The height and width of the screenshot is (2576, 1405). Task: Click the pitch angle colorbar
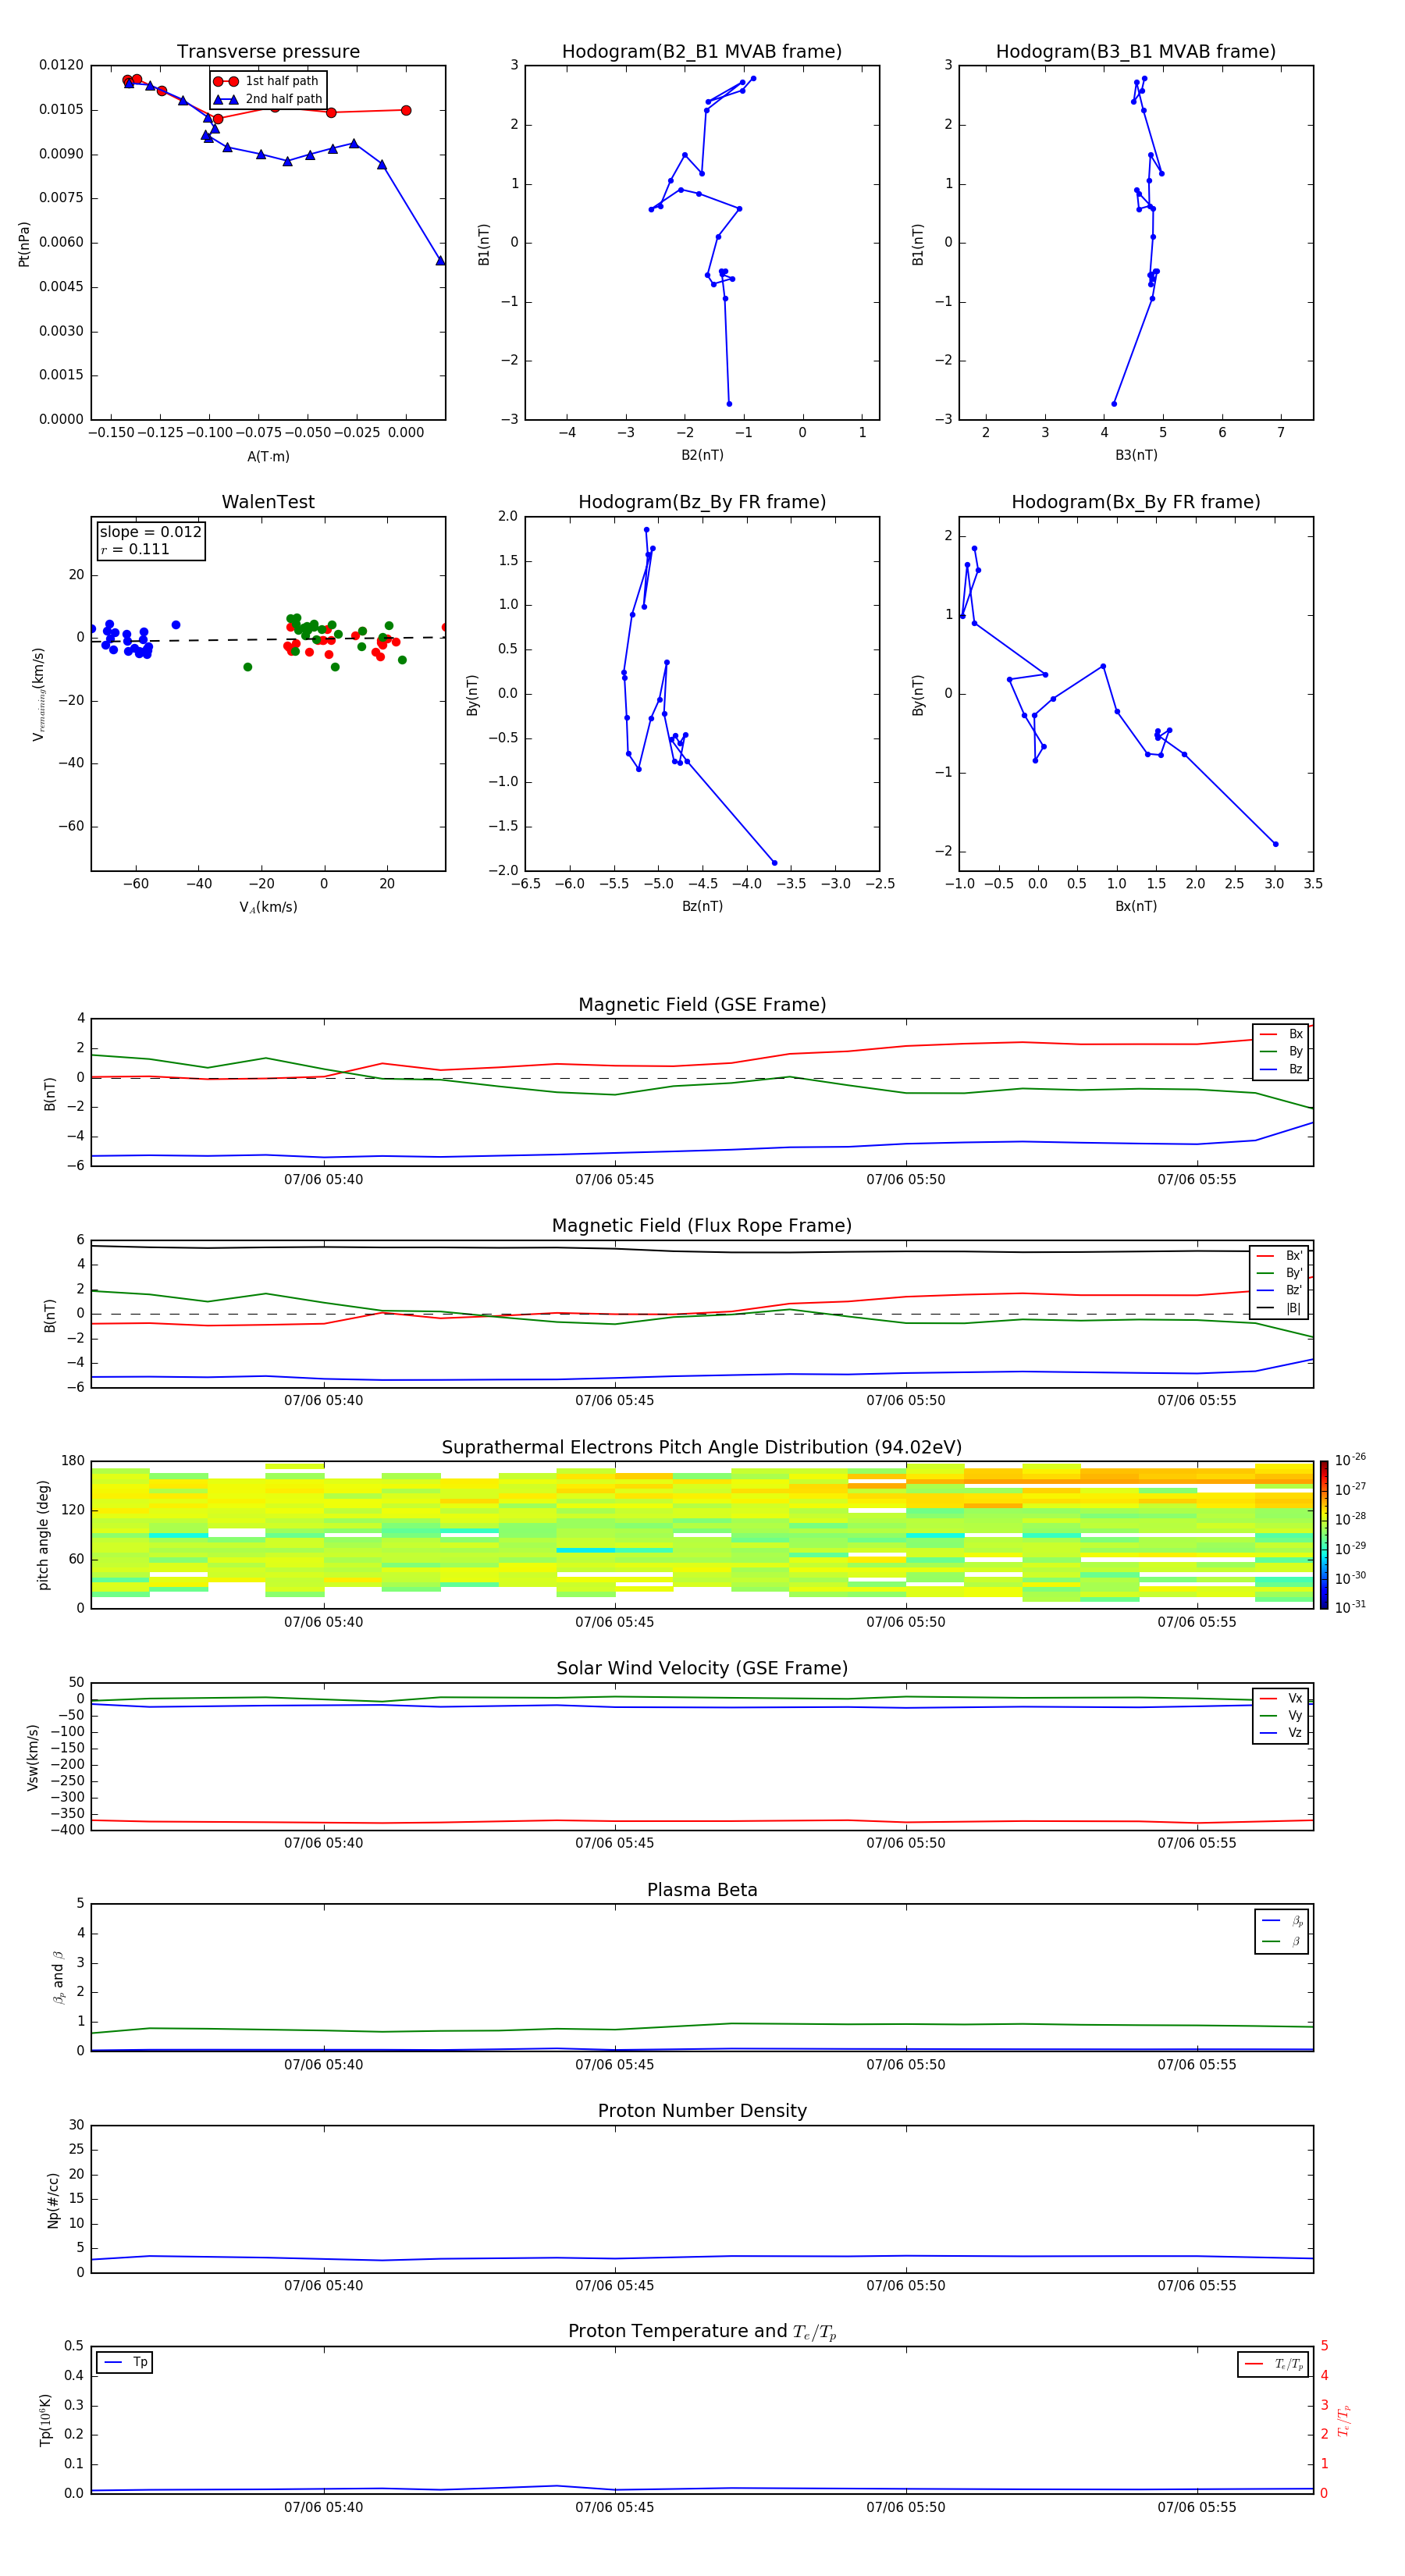1324,1534
